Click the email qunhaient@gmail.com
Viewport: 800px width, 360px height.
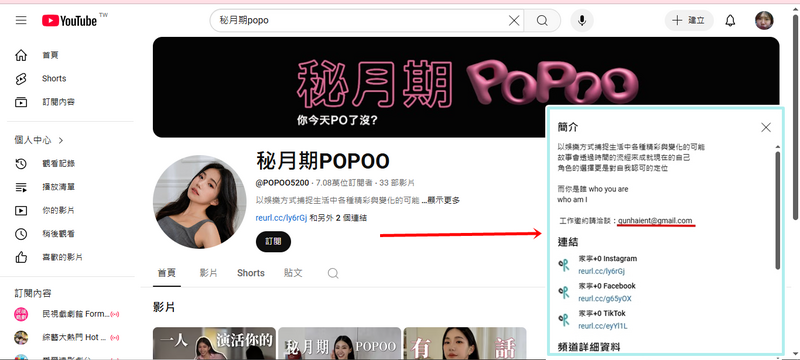coord(655,221)
